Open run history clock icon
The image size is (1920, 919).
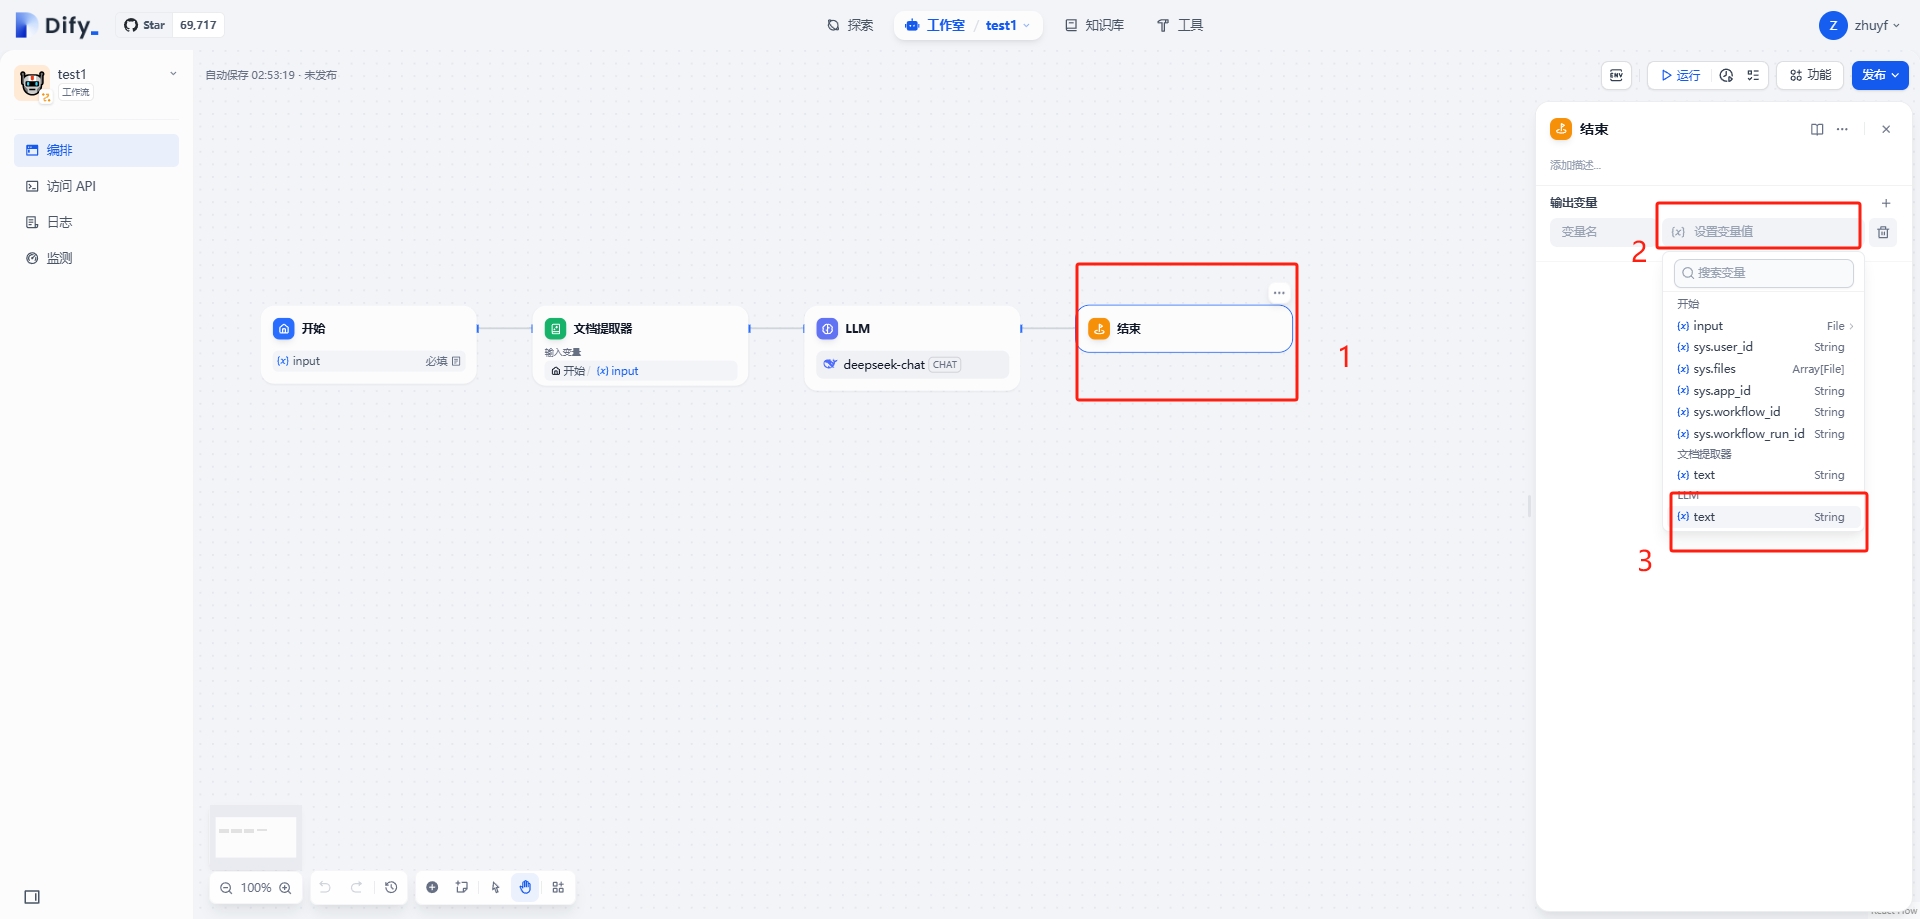coord(1726,75)
